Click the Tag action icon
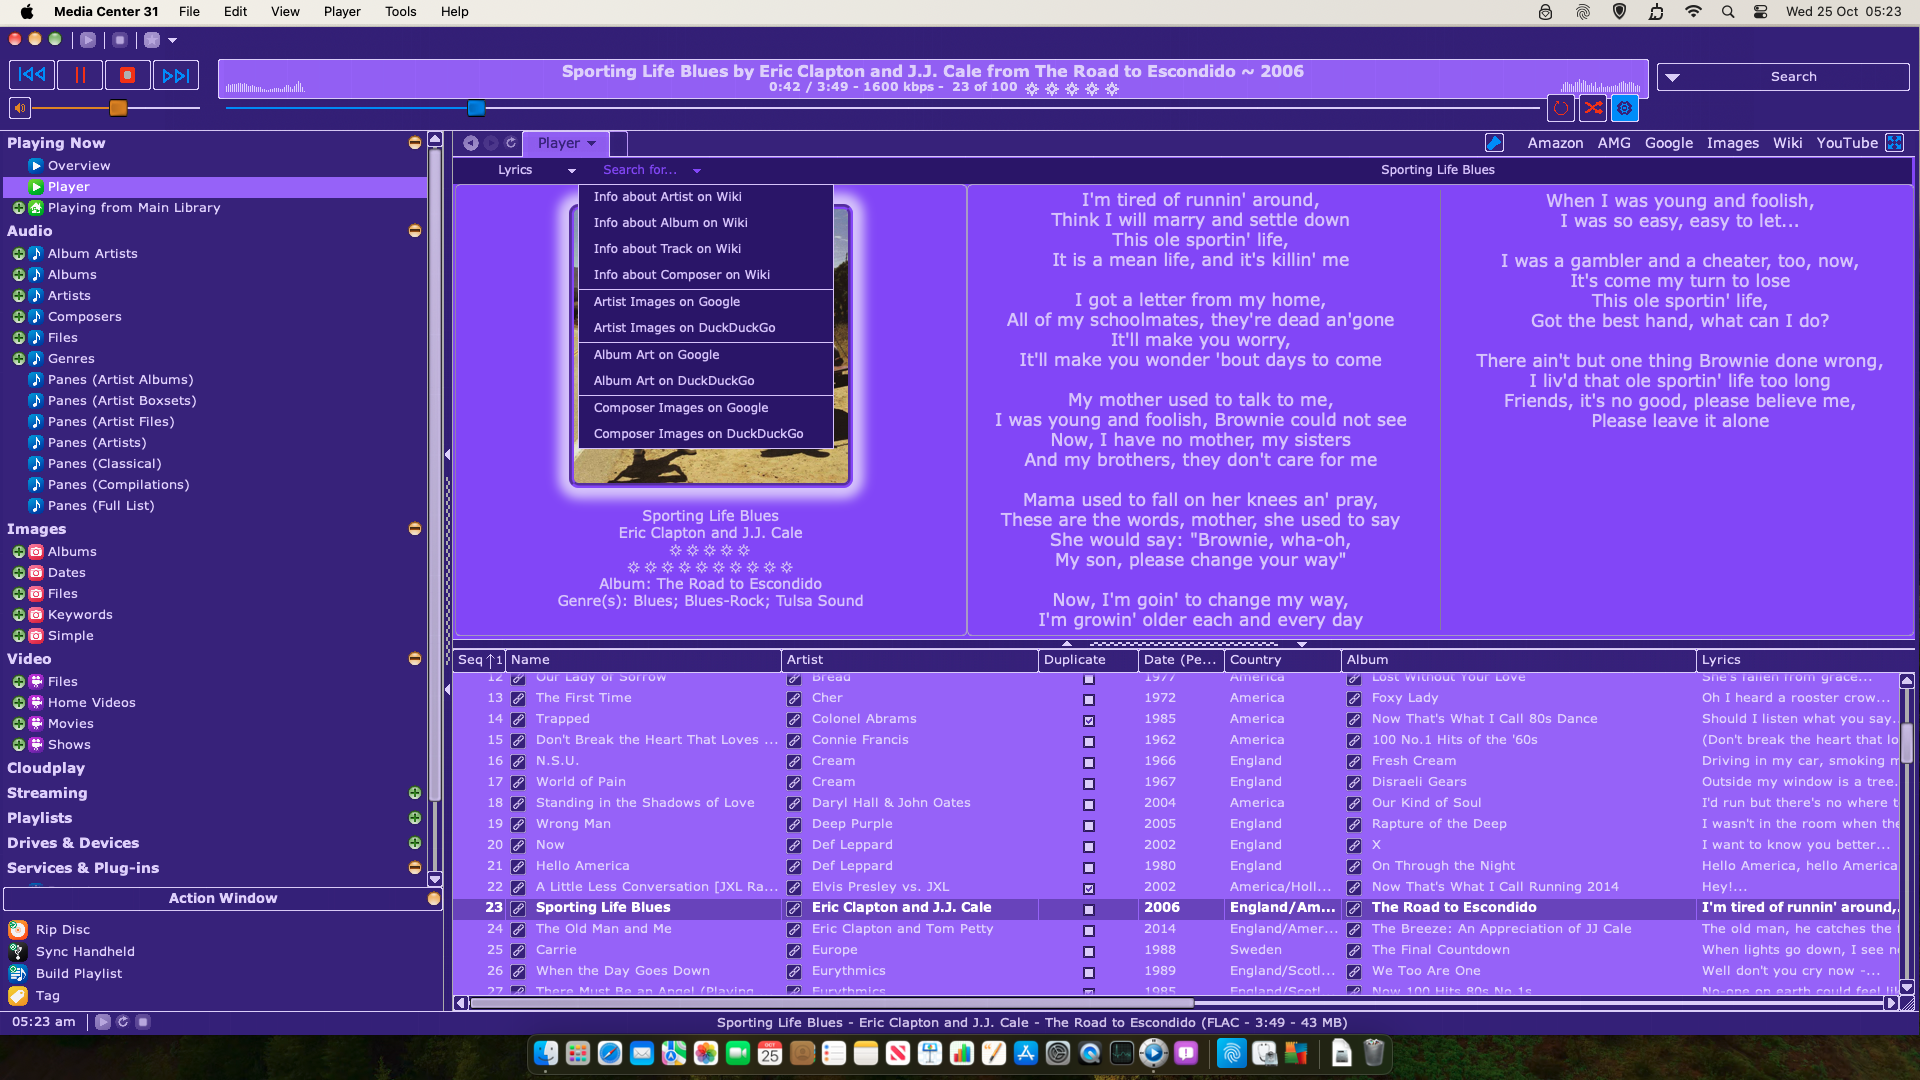The width and height of the screenshot is (1920, 1080). 18,996
